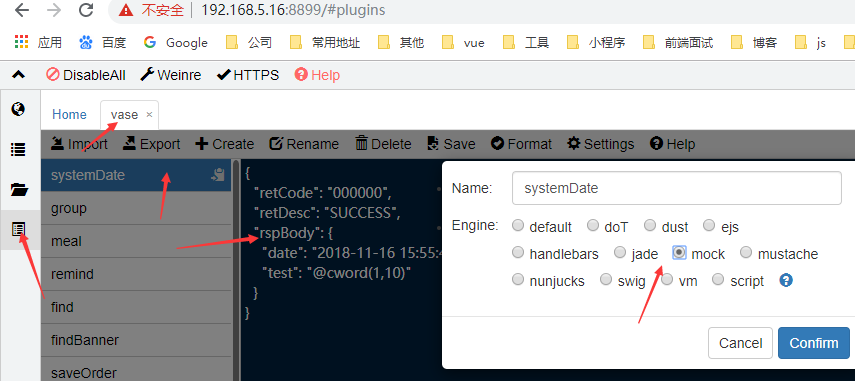Open the 其他 bookmark folder
This screenshot has height=381, width=855.
click(401, 43)
